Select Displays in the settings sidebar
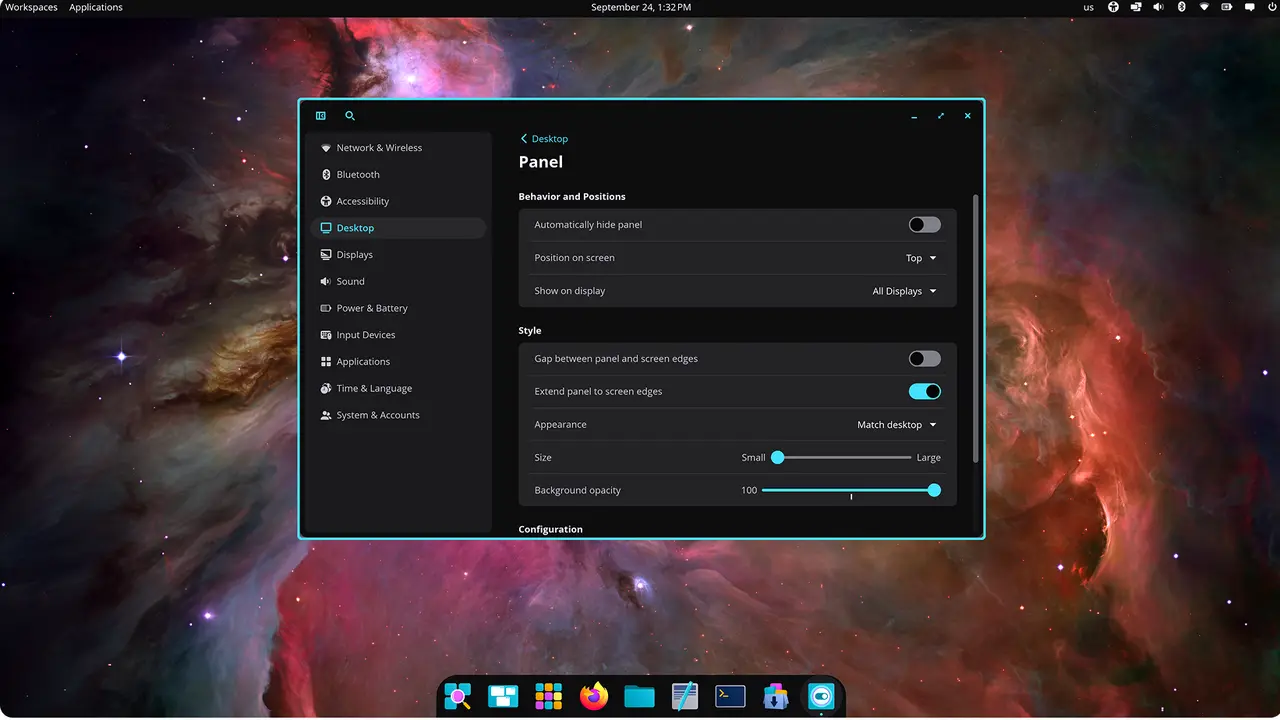 click(x=354, y=255)
